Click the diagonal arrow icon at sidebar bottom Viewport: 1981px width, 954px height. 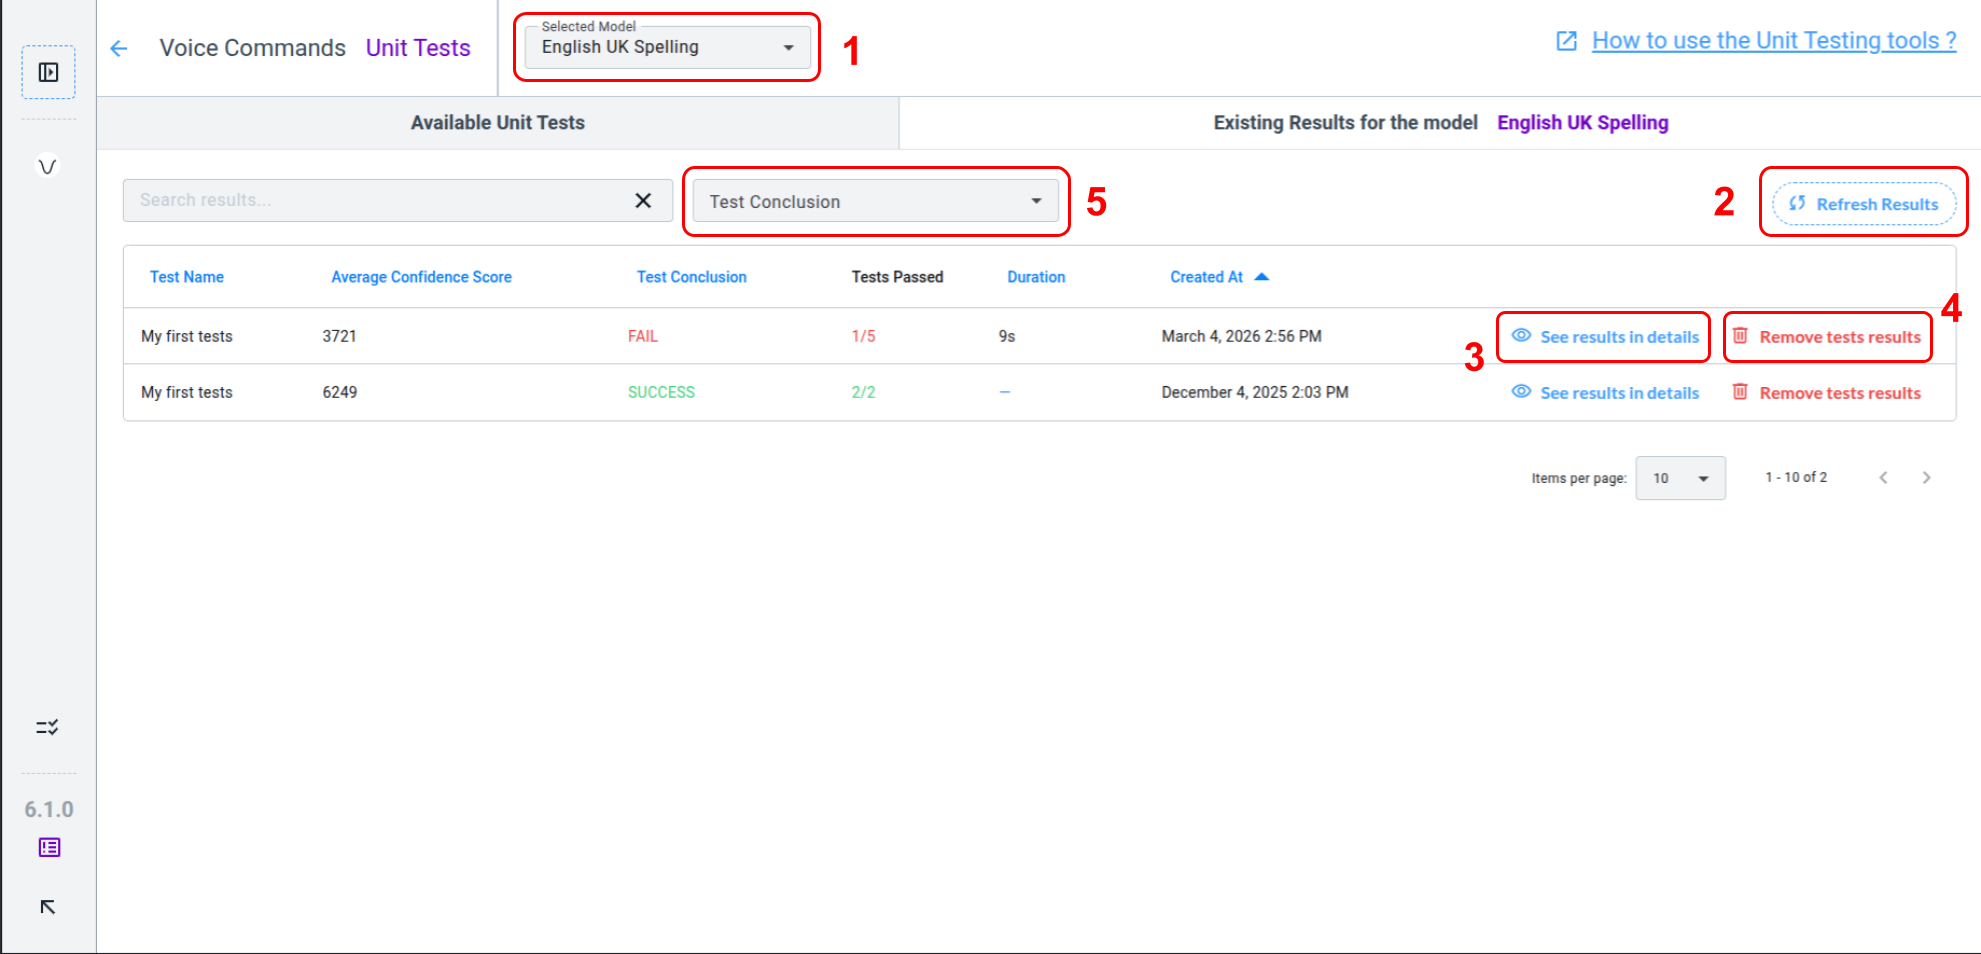pyautogui.click(x=47, y=907)
